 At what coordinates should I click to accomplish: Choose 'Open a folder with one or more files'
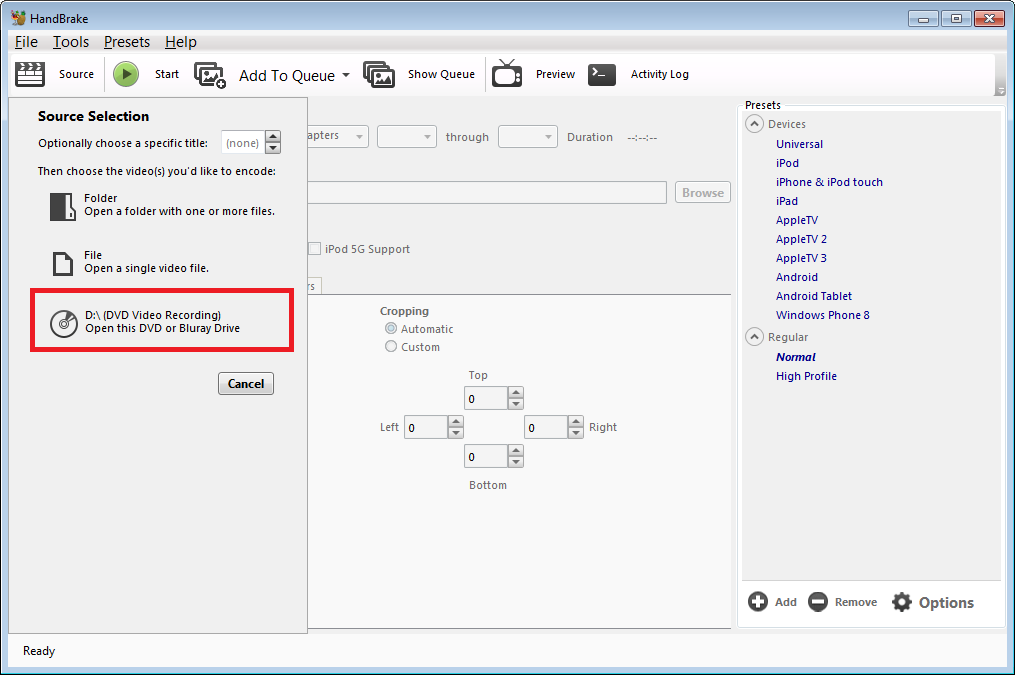click(179, 212)
